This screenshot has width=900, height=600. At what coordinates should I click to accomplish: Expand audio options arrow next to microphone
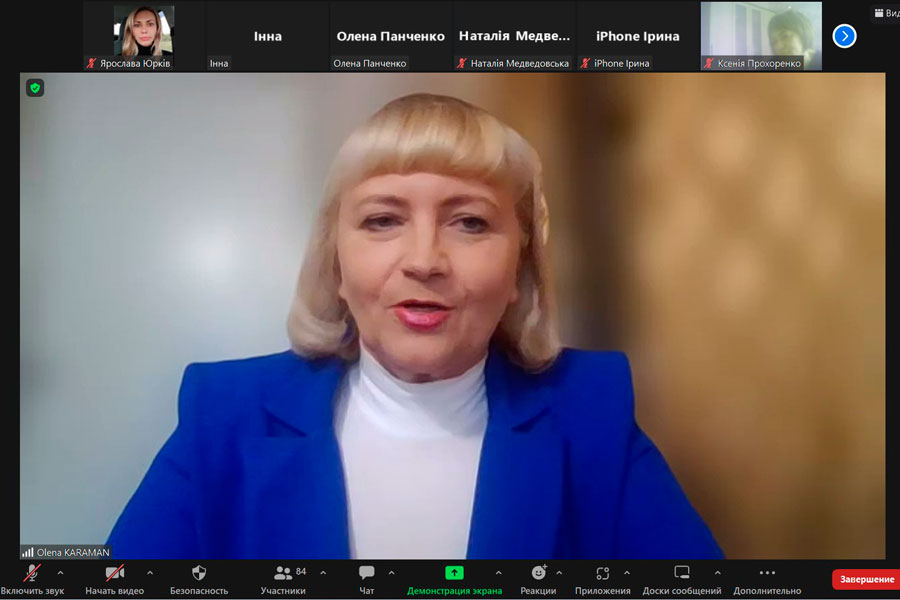pos(60,573)
